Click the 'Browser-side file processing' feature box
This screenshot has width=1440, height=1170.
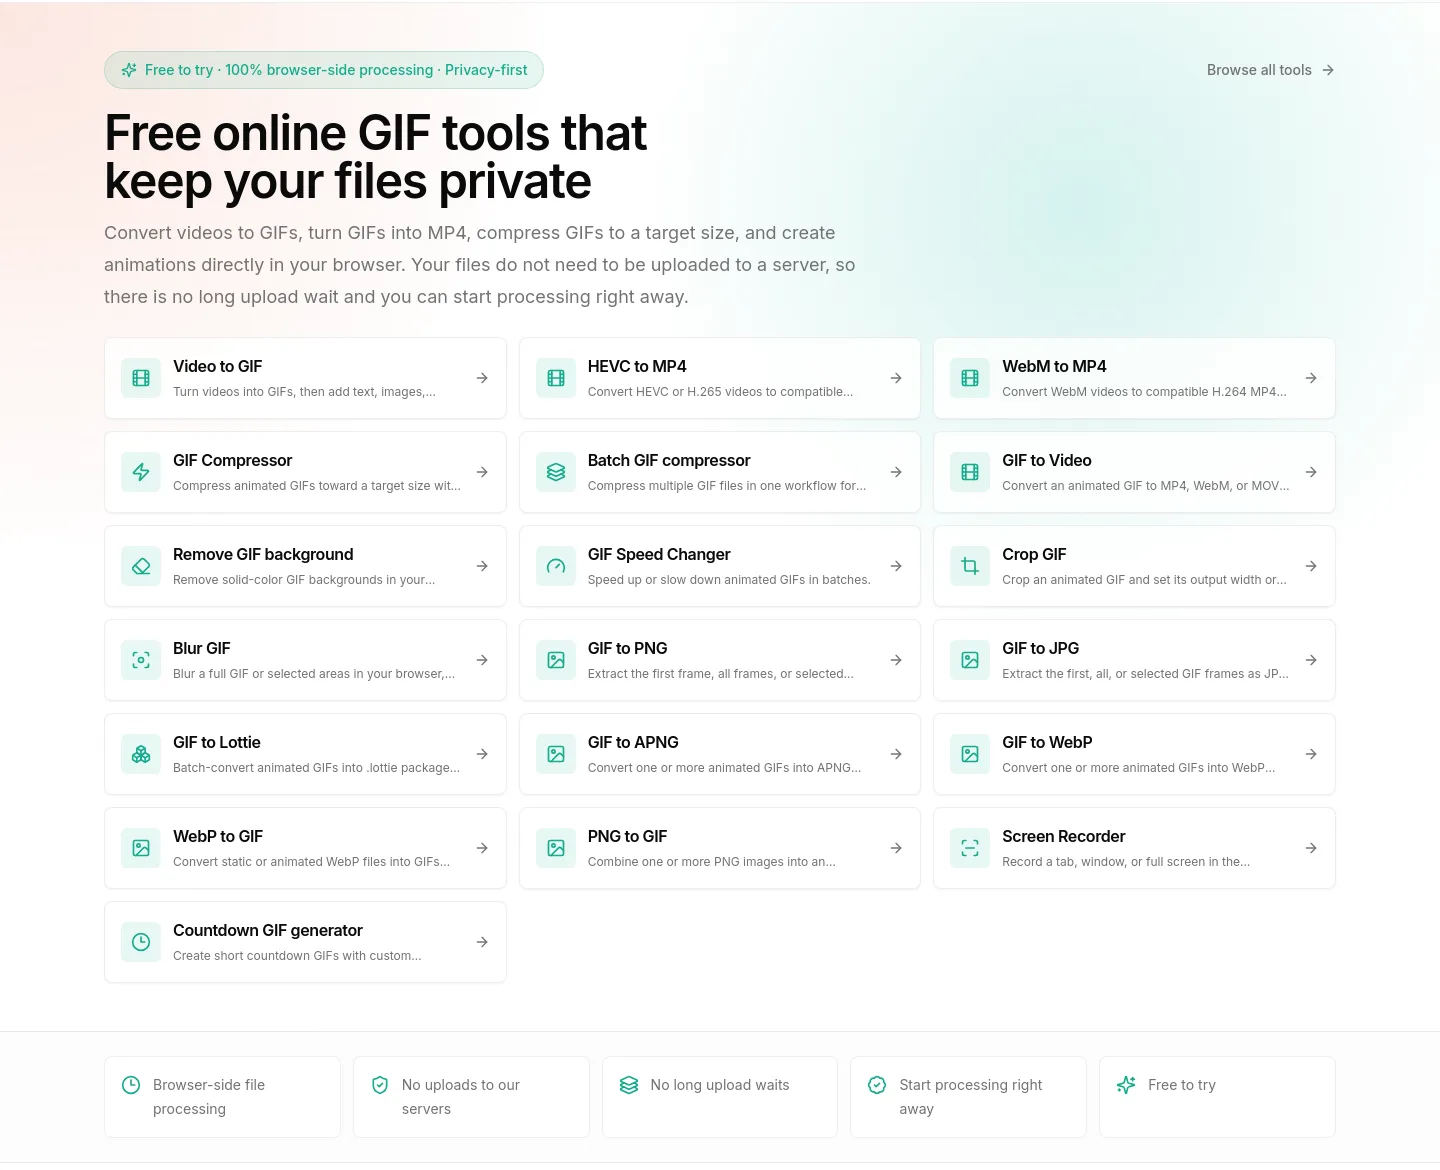point(222,1097)
